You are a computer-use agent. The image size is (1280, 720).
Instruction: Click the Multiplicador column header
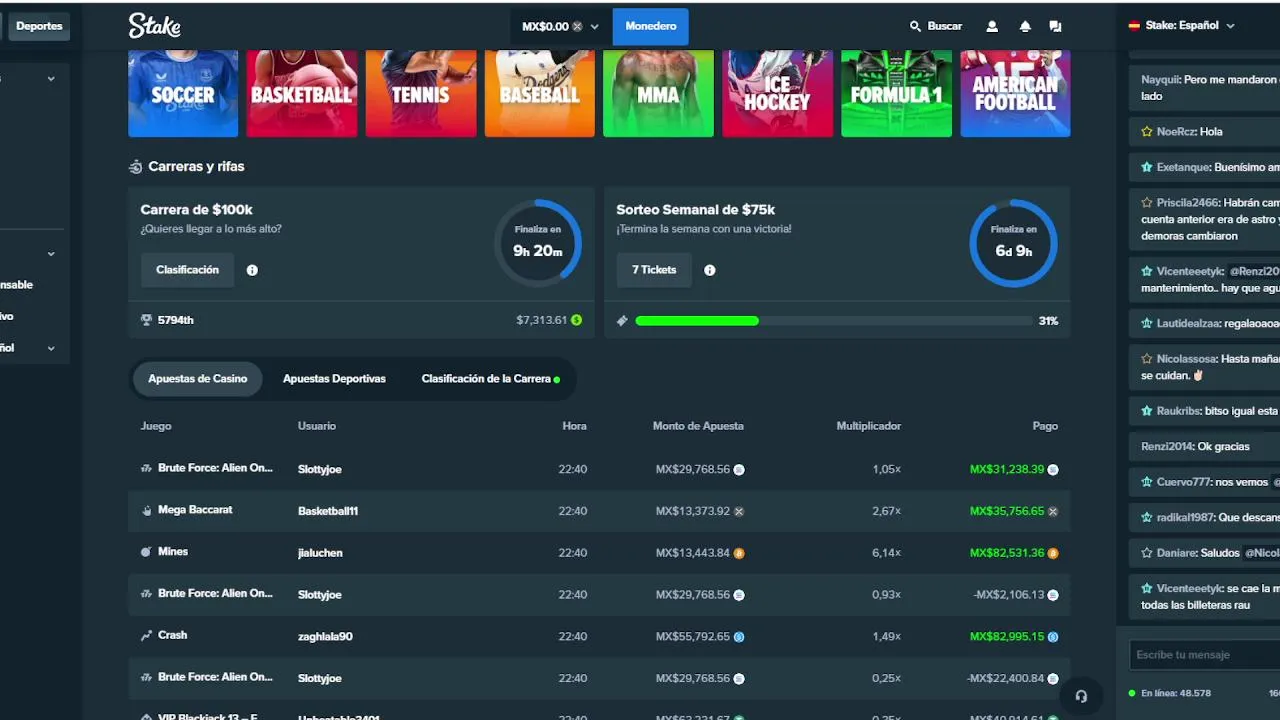click(868, 426)
